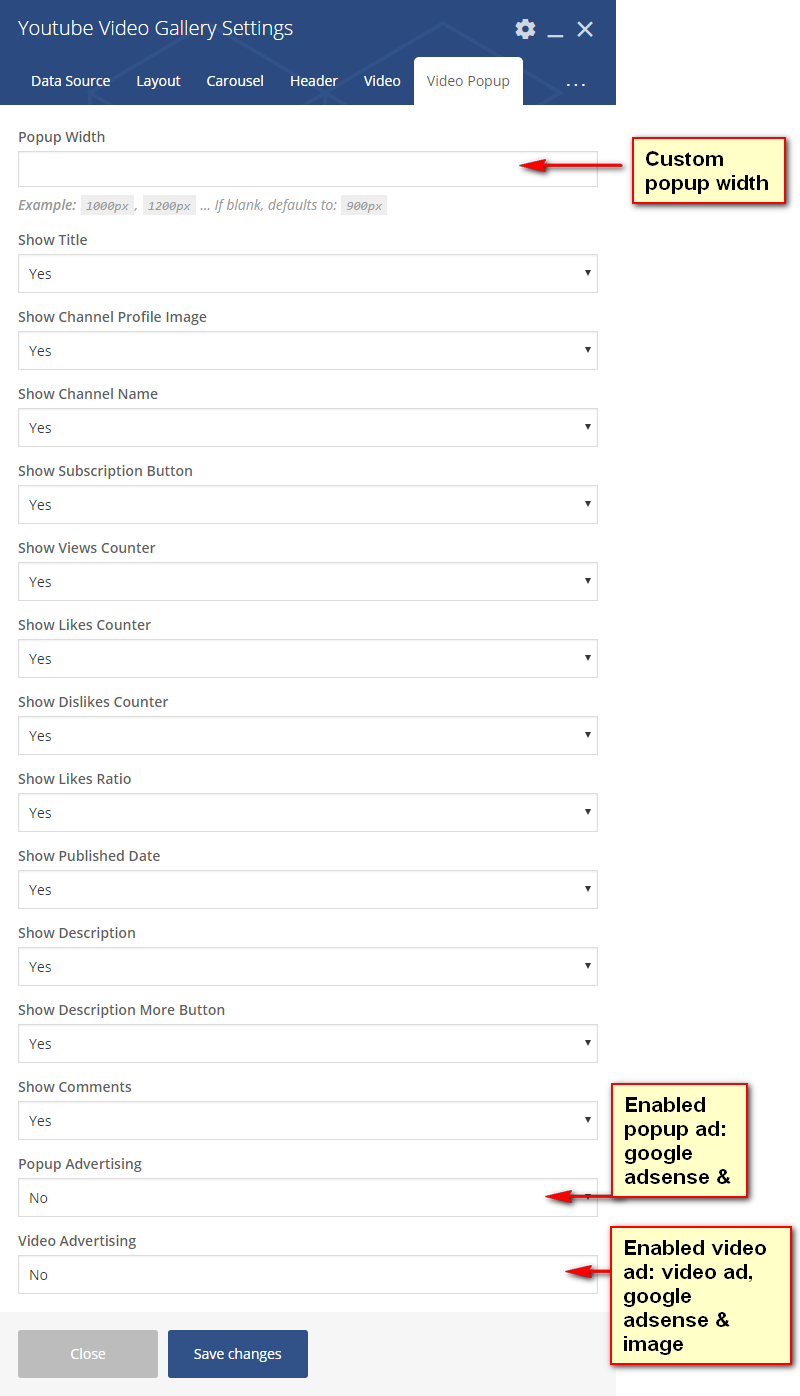The image size is (800, 1396).
Task: Open the Show Views Counter dropdown
Action: pyautogui.click(x=307, y=582)
